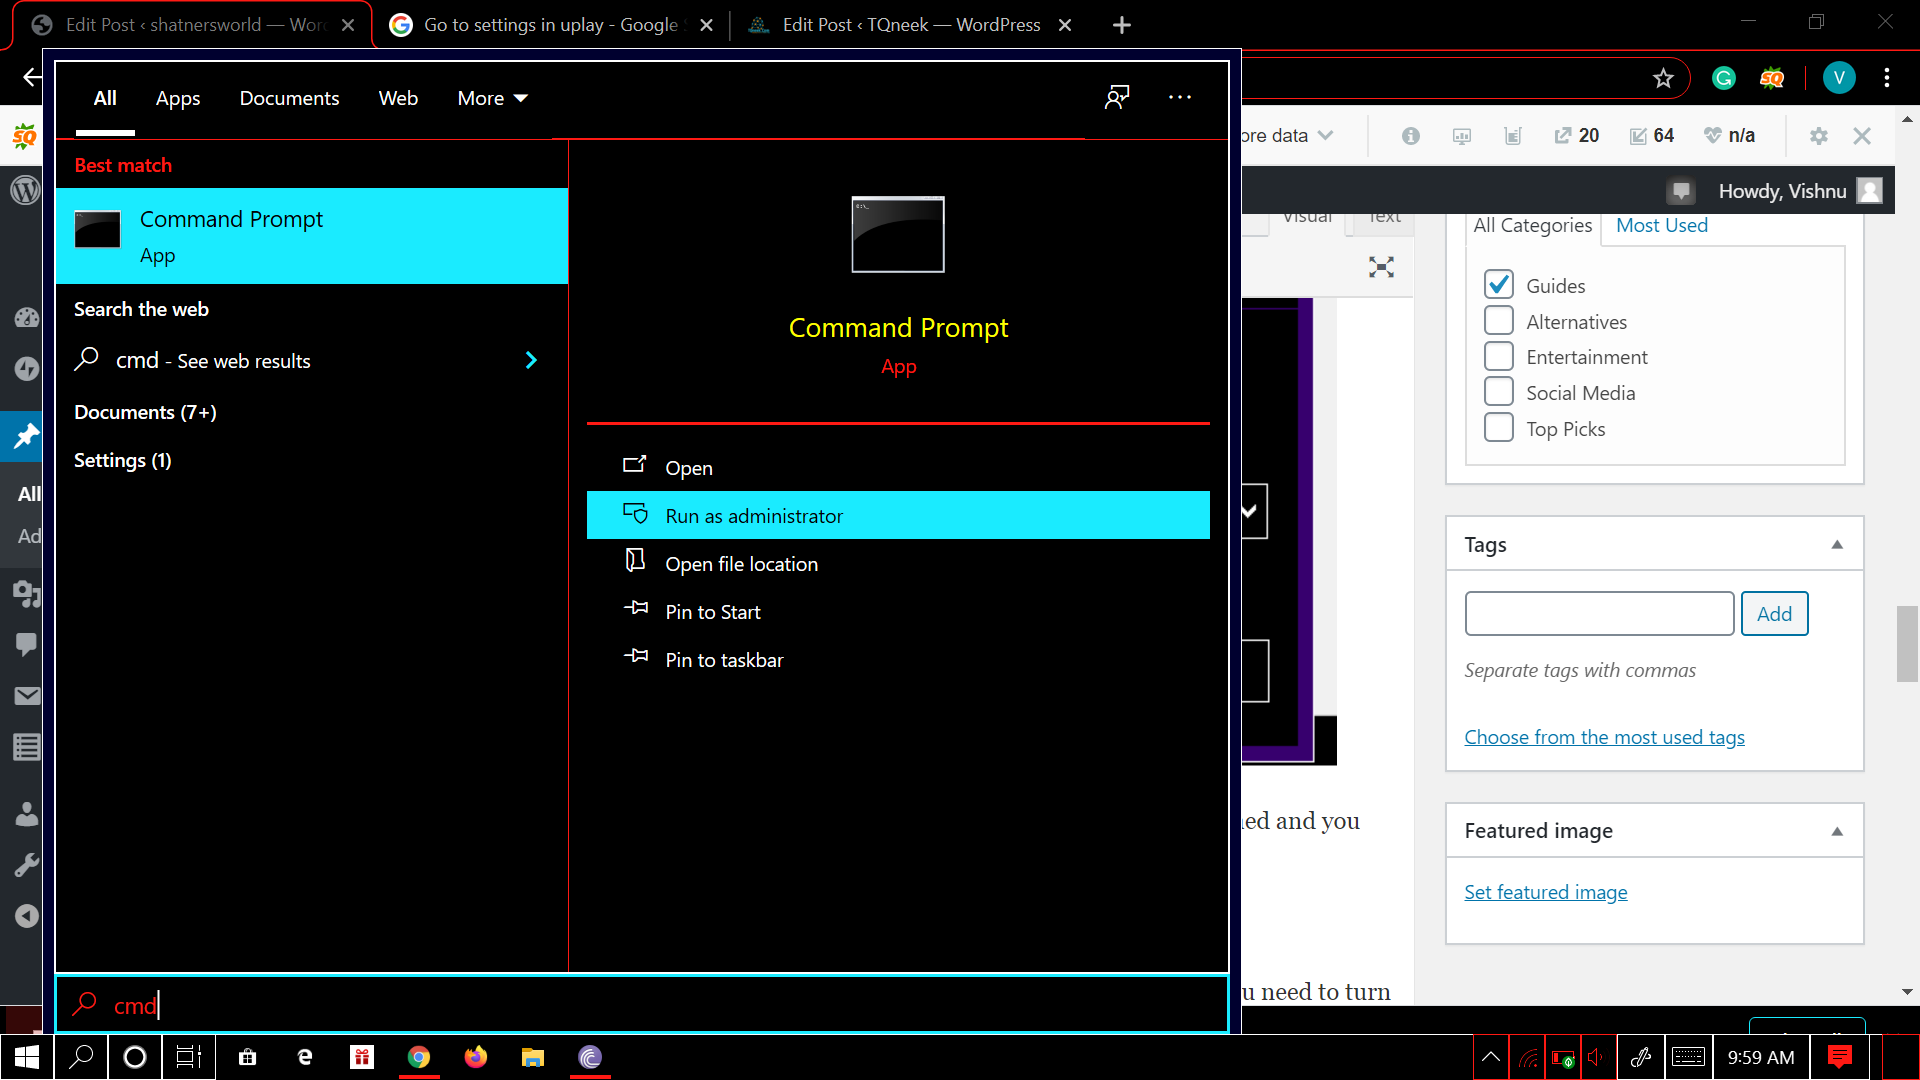Select Command Prompt best match result

click(312, 236)
